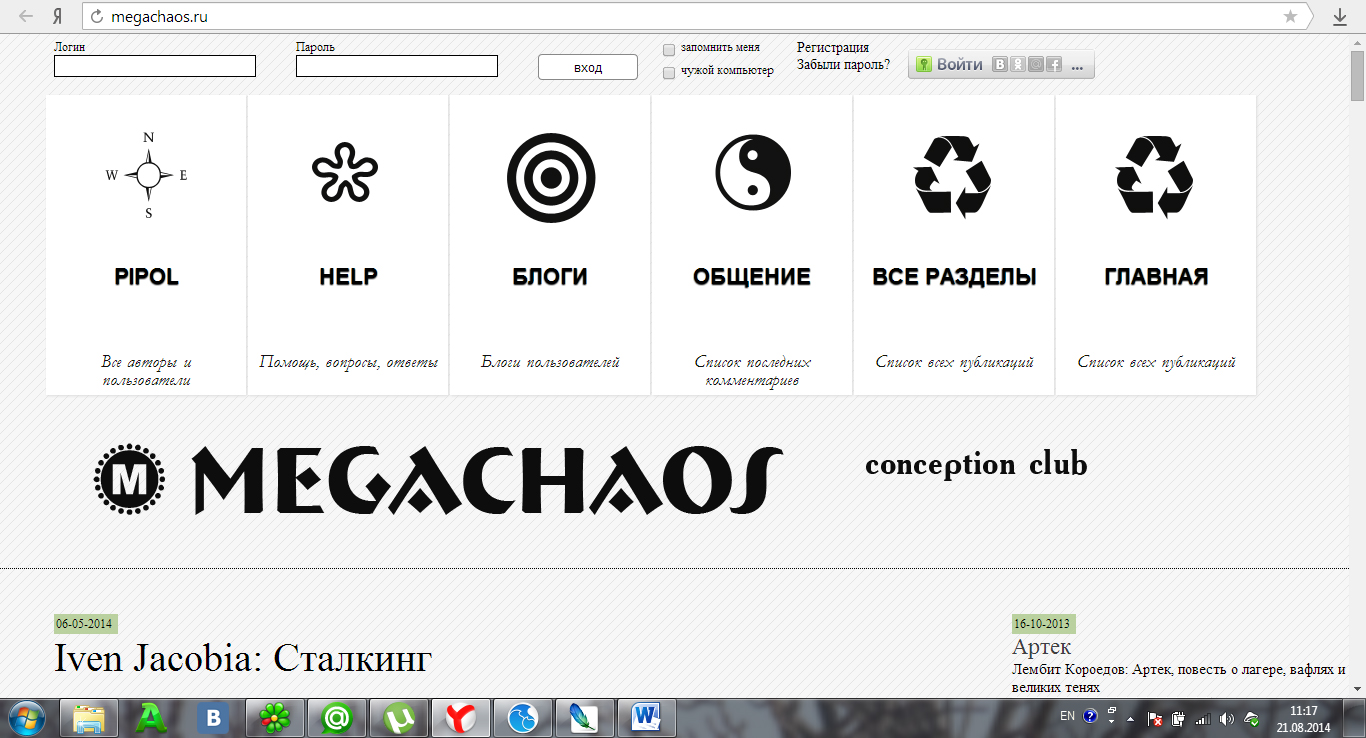The height and width of the screenshot is (738, 1366).
Task: Log in via Odnoklassniki icon in Войти widget
Action: pos(1017,65)
